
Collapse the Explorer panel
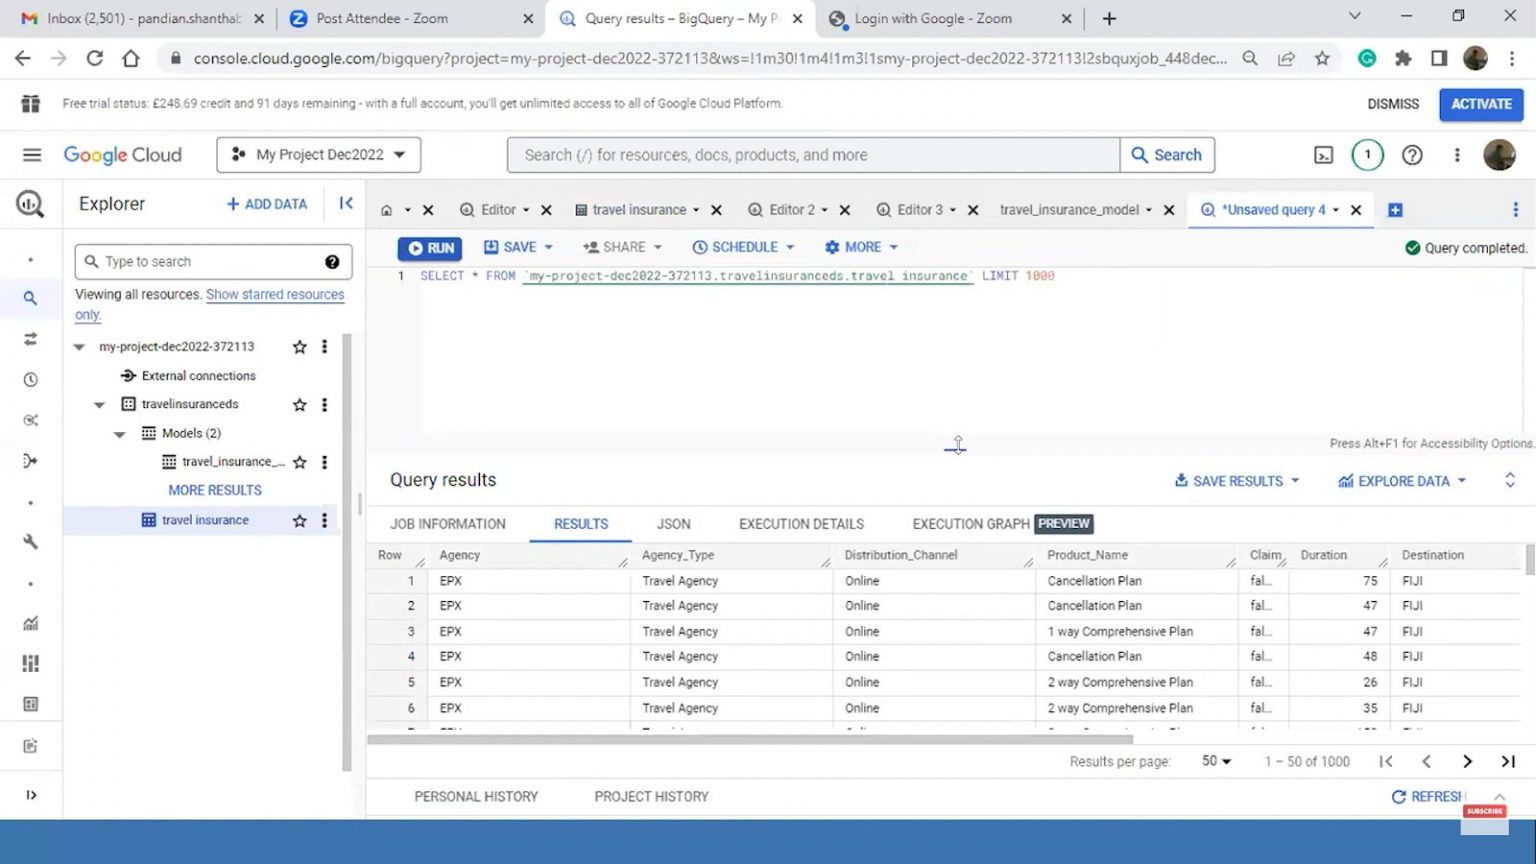click(346, 203)
